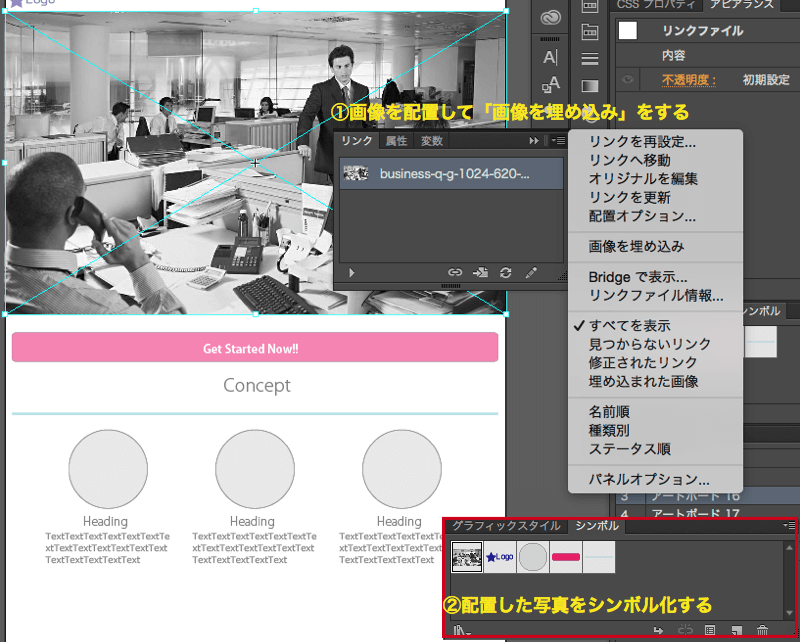This screenshot has width=800, height=642.
Task: Open the Stroke panel icon with three lines
Action: coord(590,59)
